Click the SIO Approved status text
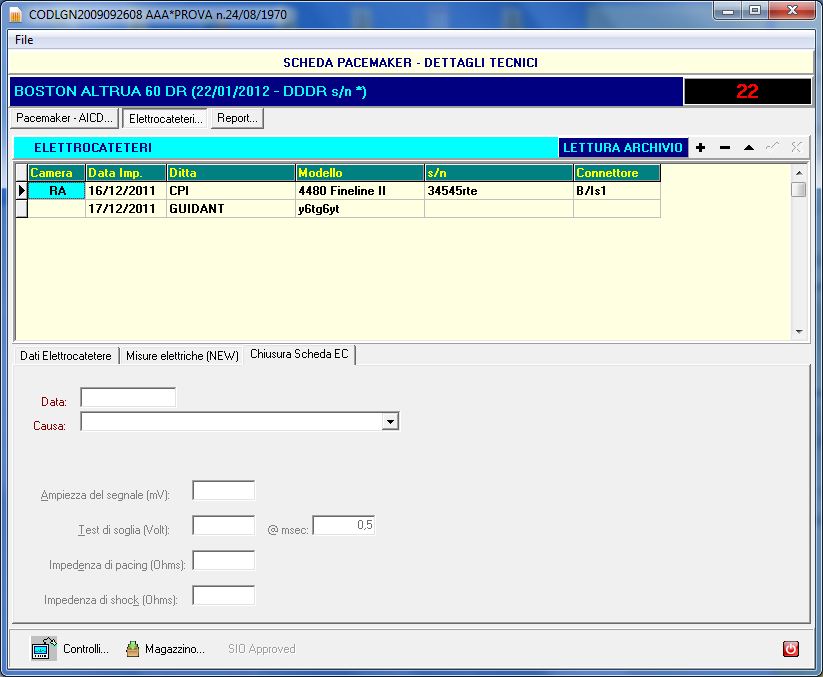Viewport: 823px width, 677px height. [261, 649]
